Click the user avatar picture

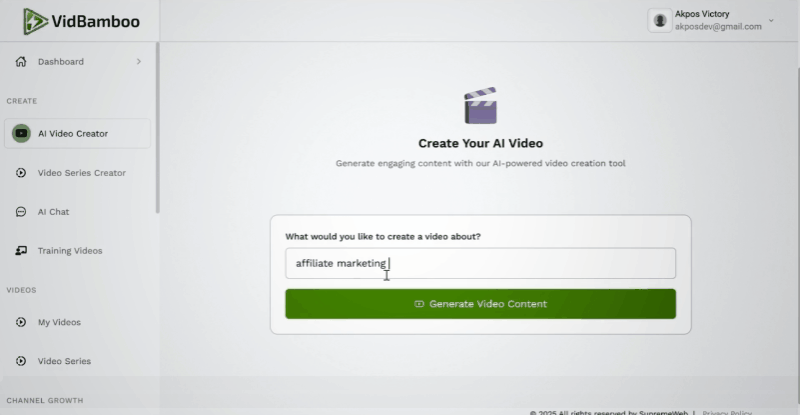tap(660, 20)
